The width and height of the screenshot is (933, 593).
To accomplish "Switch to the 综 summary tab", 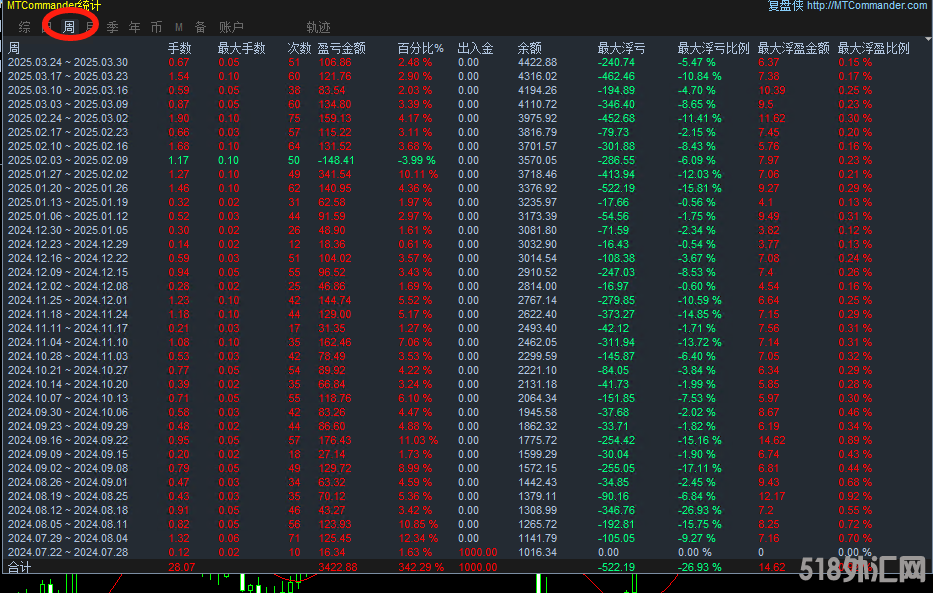I will point(24,27).
